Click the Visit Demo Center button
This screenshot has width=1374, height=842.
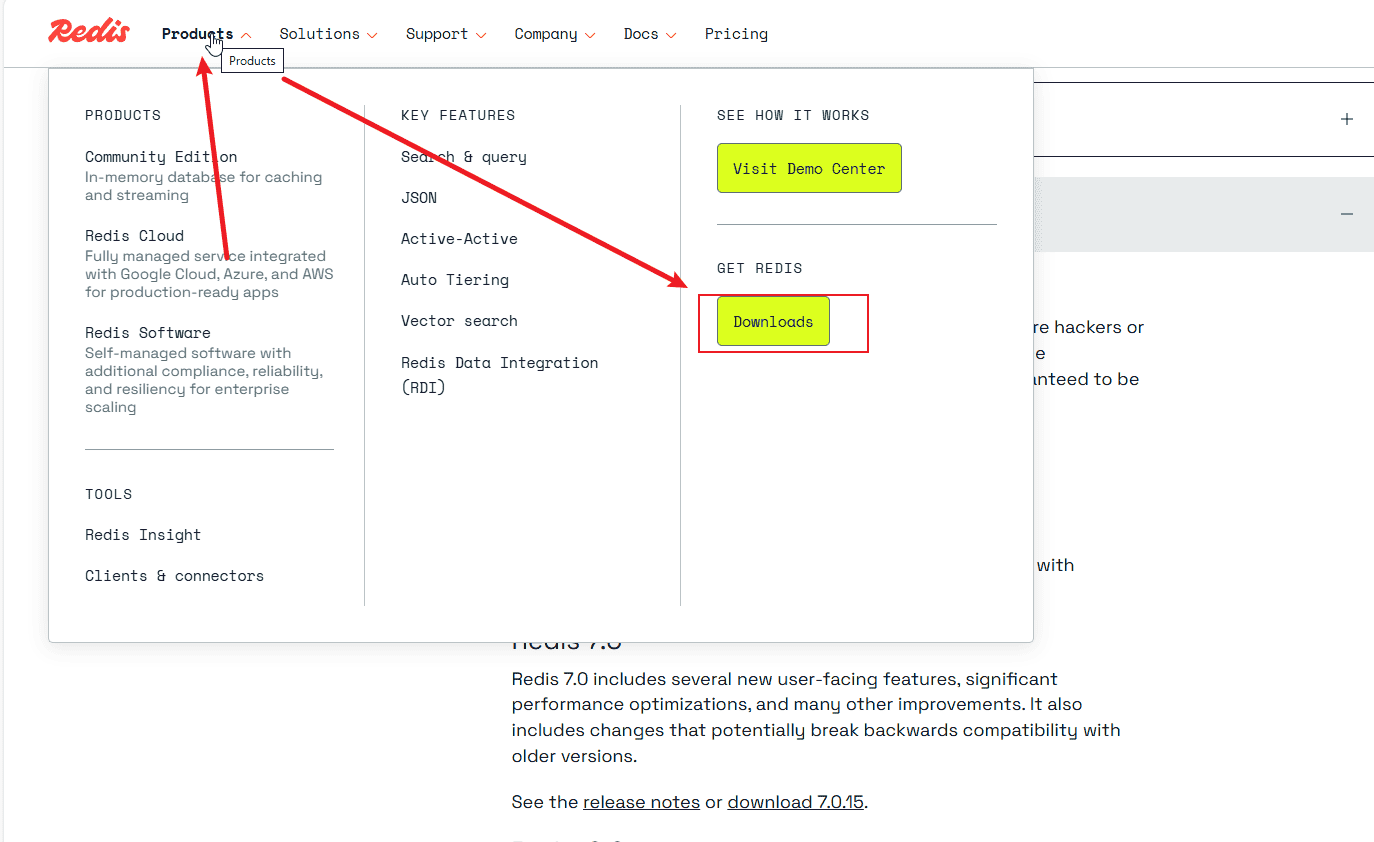pos(808,168)
